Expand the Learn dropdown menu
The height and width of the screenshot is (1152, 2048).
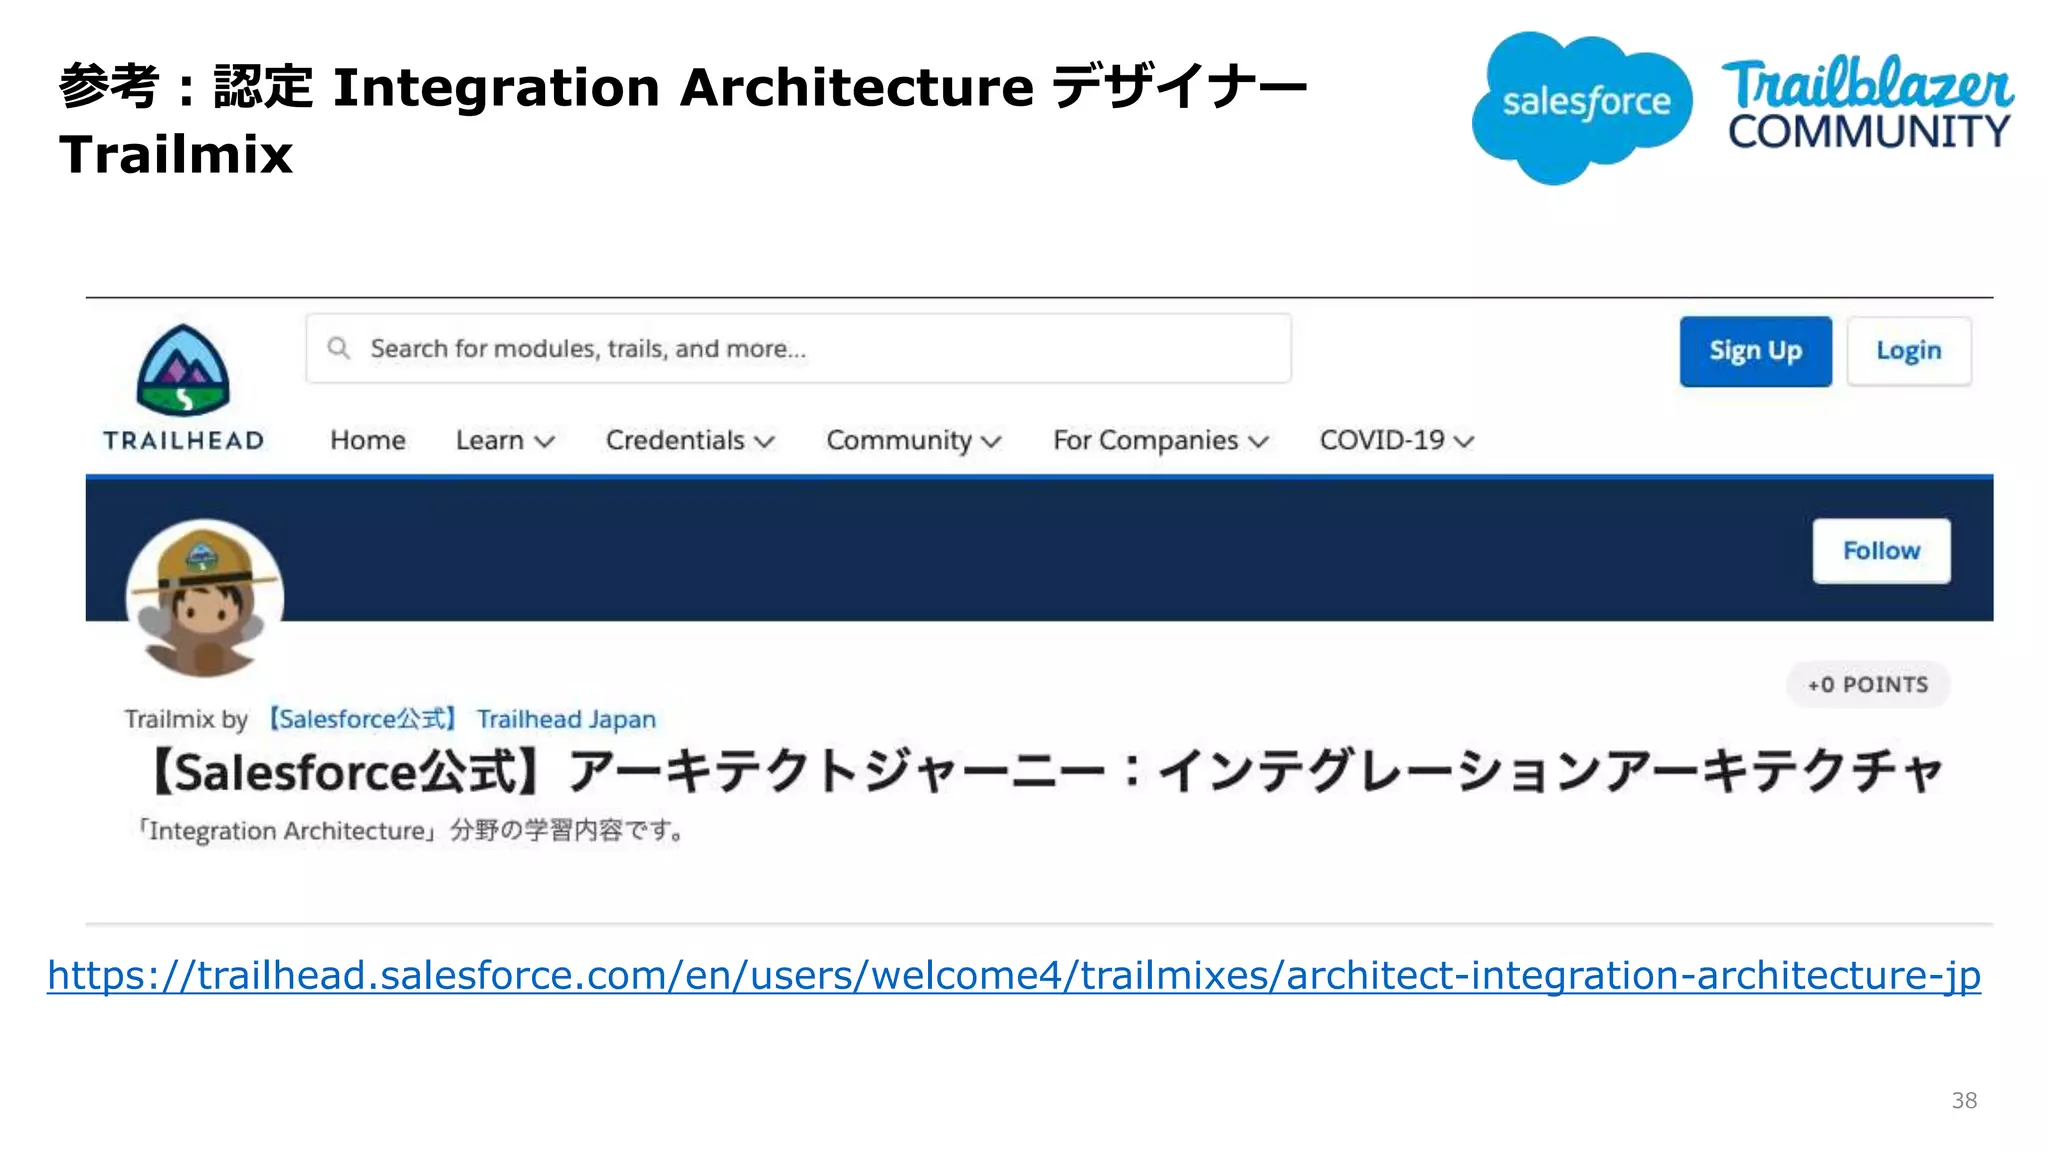coord(505,440)
